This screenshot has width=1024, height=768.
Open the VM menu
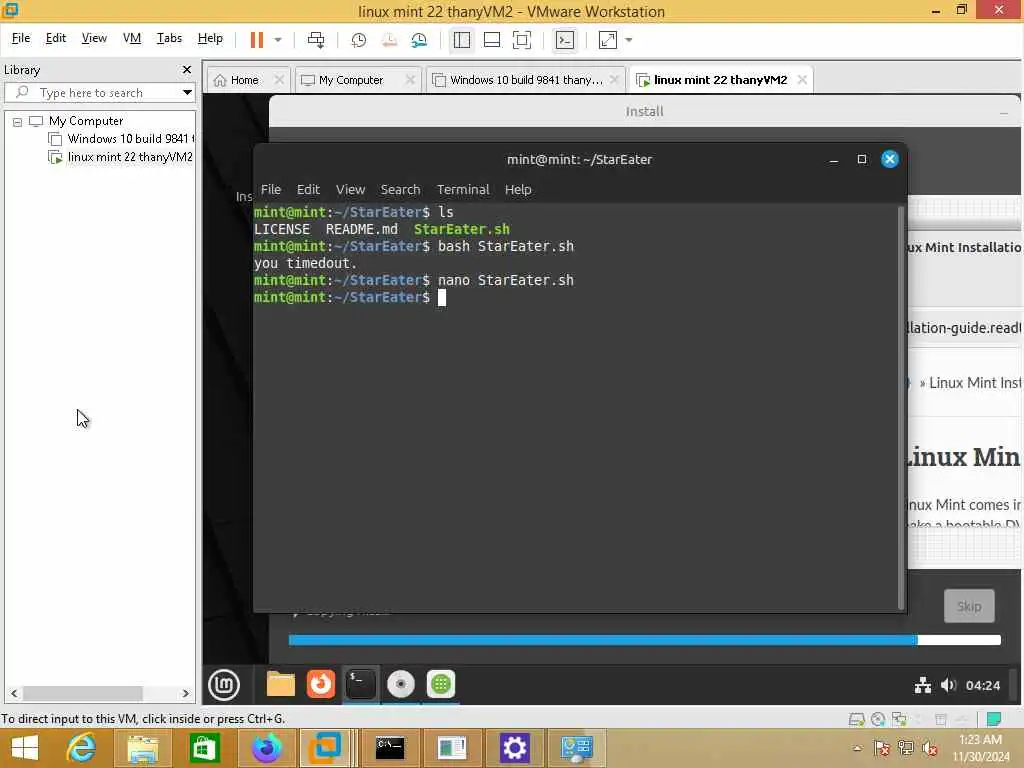click(x=132, y=38)
